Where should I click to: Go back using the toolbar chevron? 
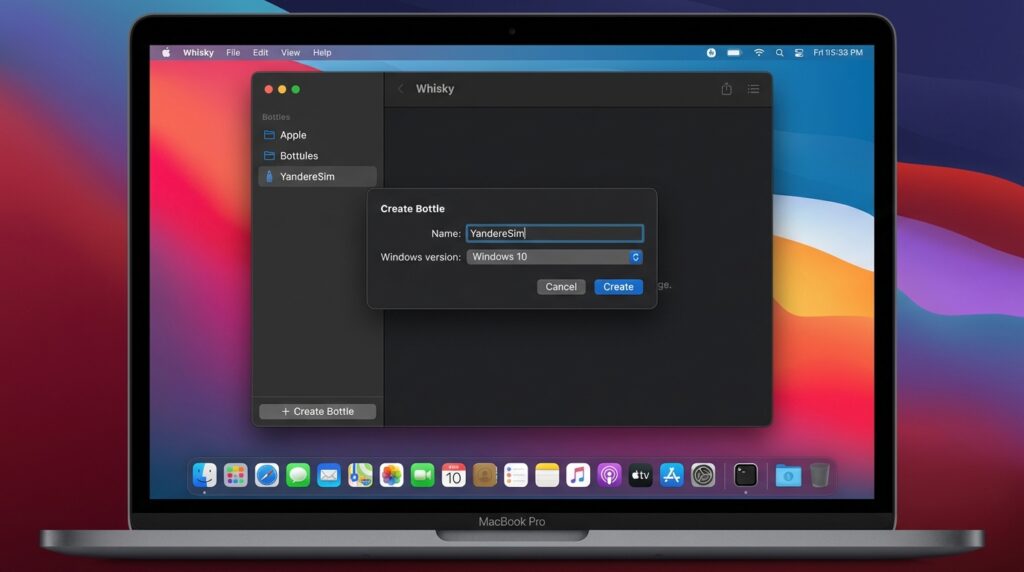click(401, 89)
